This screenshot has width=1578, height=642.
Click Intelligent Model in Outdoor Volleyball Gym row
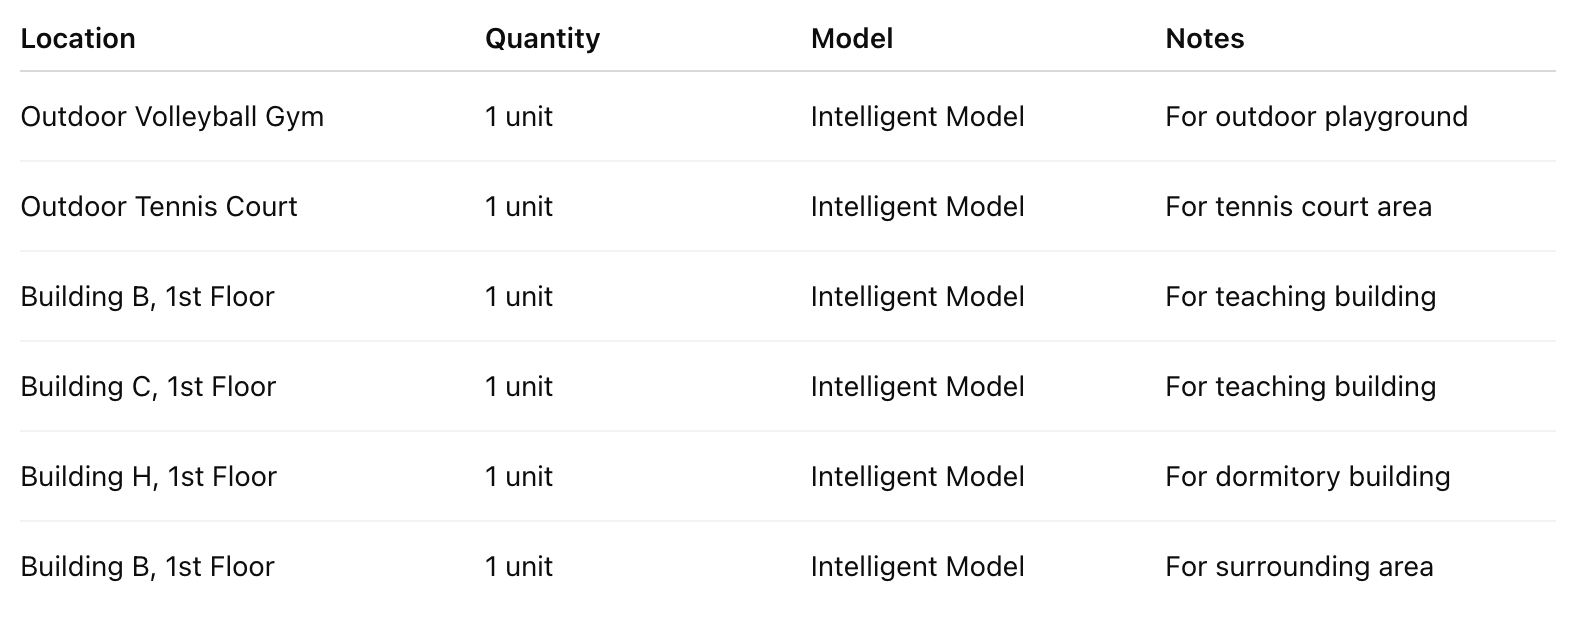[x=917, y=117]
